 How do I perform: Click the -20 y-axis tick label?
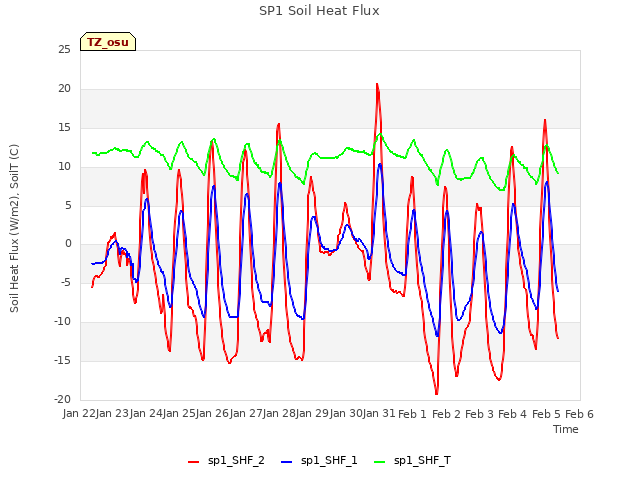pos(63,399)
